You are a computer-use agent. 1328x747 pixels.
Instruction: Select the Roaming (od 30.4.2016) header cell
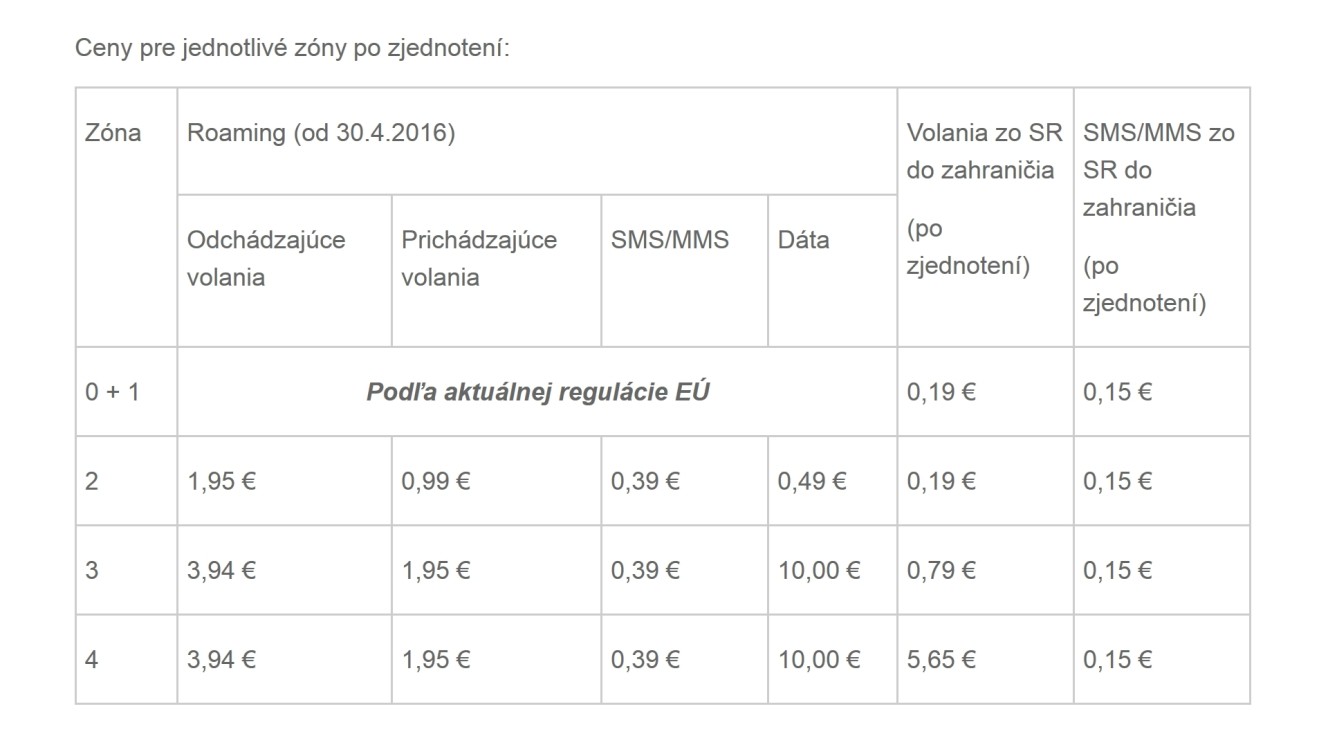[537, 141]
